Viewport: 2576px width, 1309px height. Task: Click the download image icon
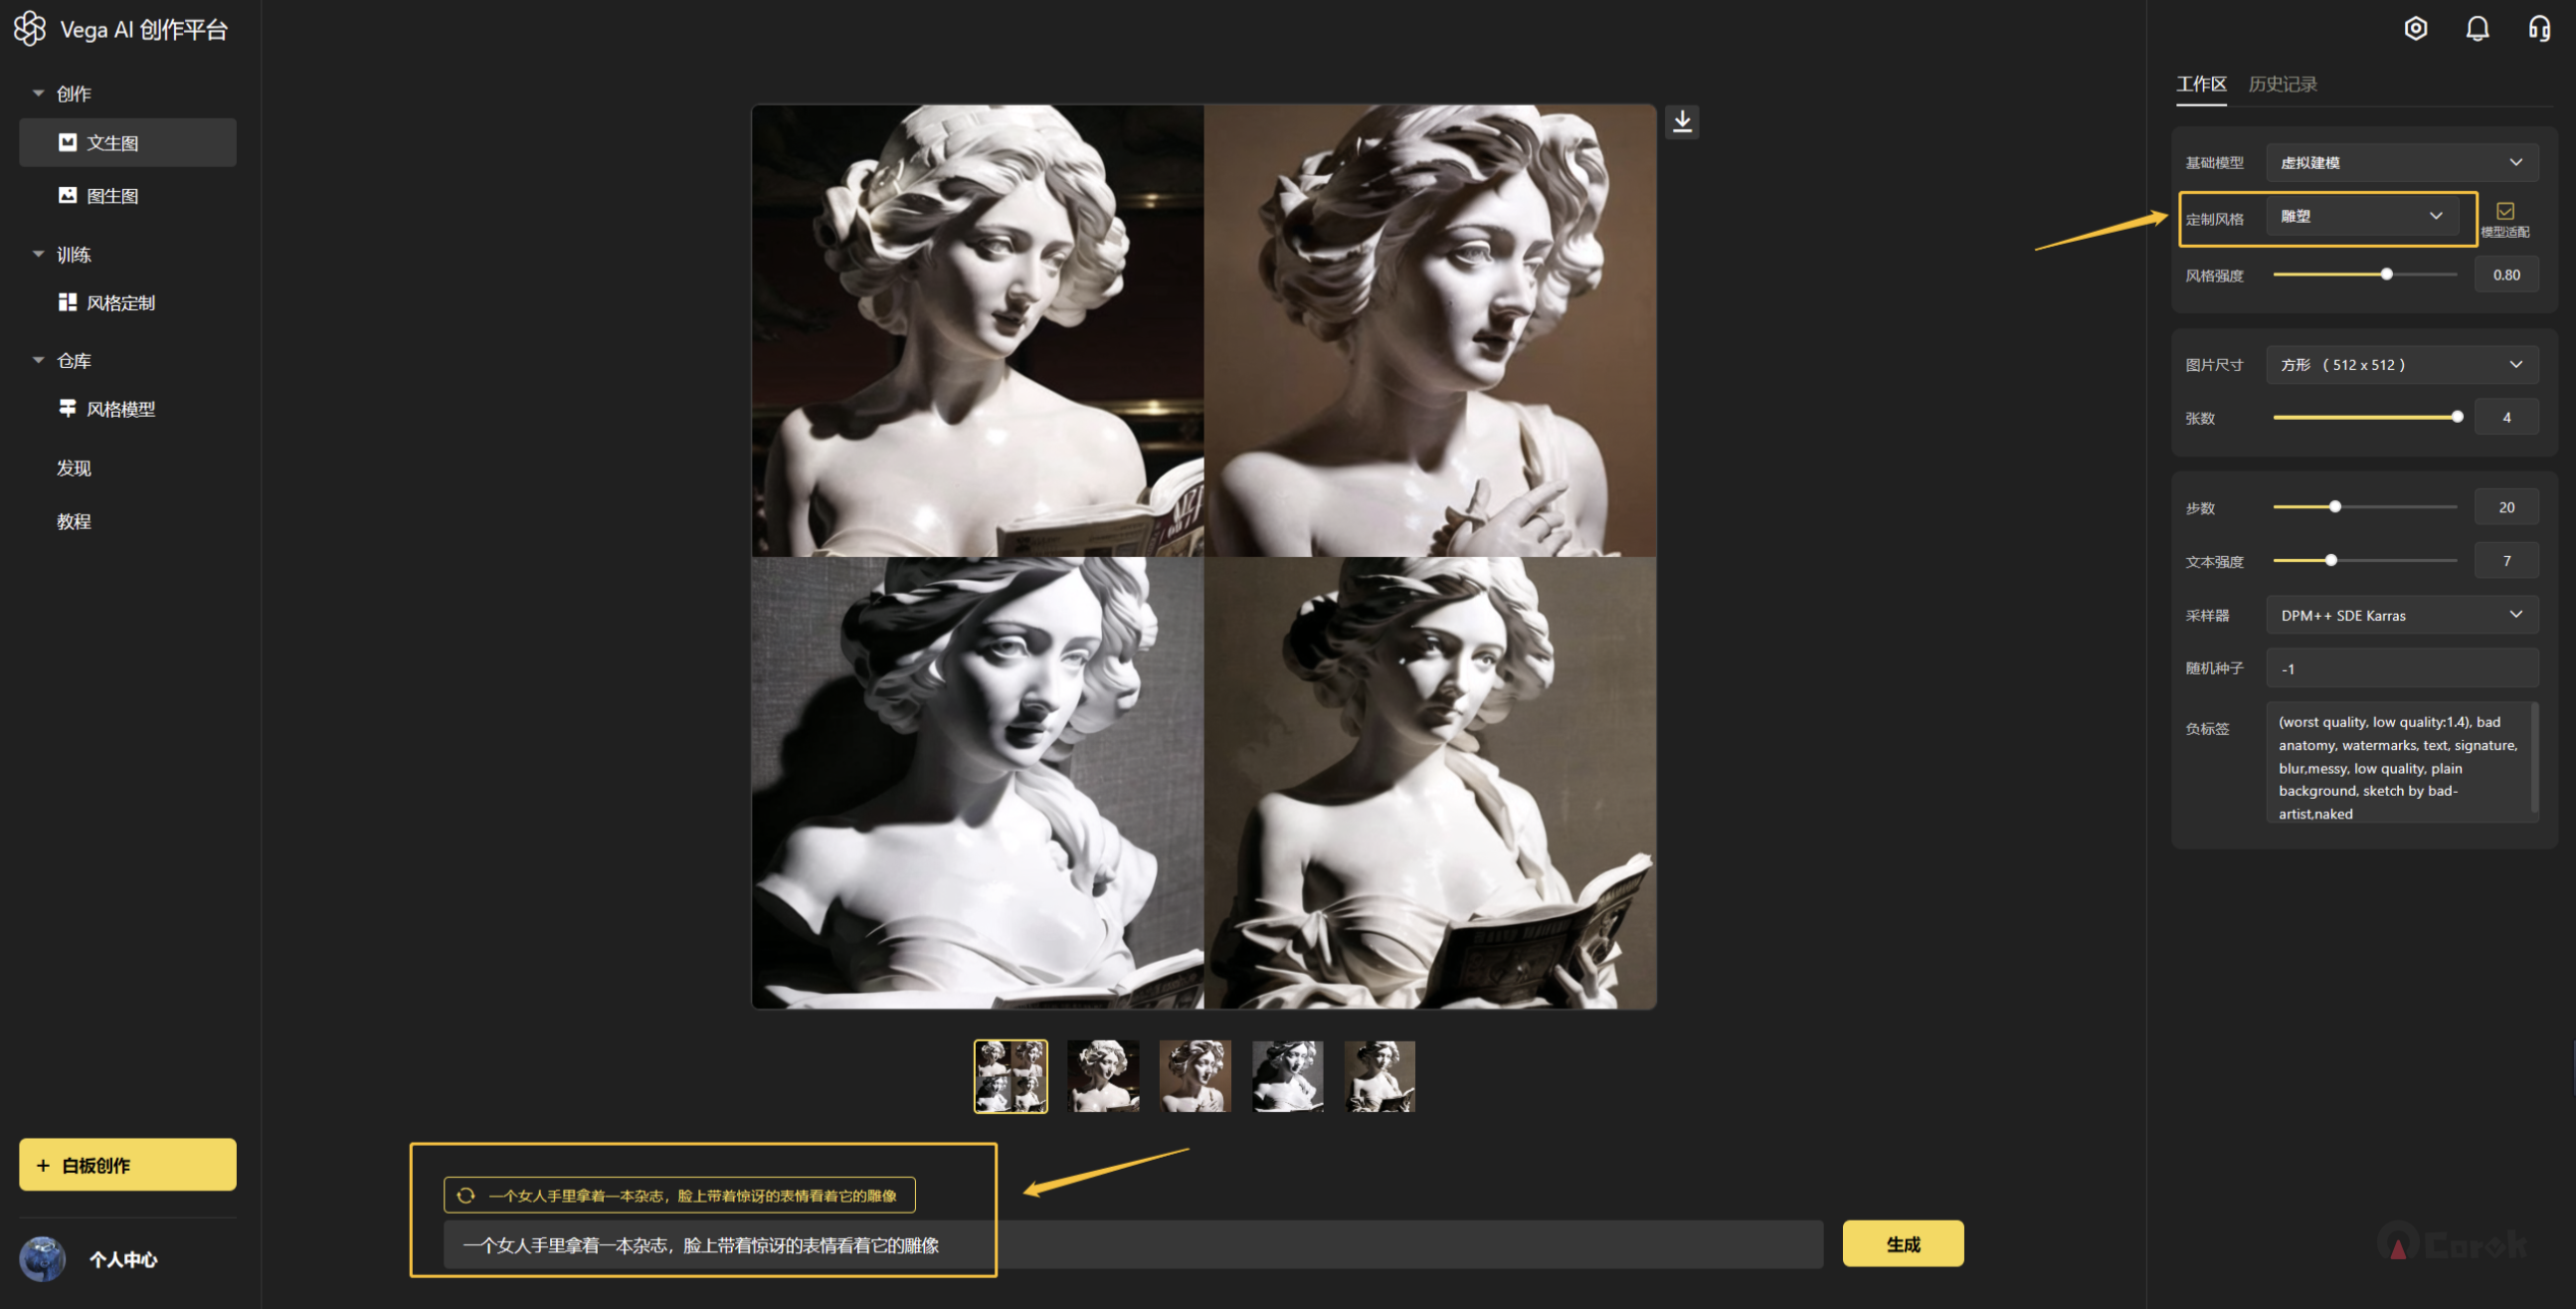[x=1682, y=122]
